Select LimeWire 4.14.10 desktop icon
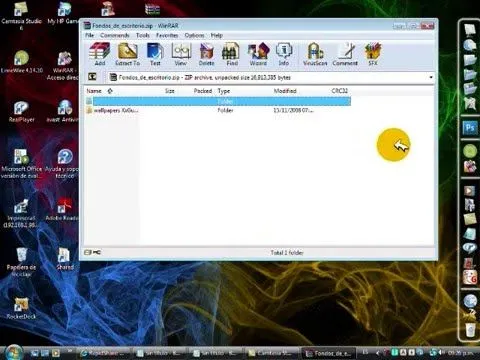This screenshot has width=480, height=360. [x=22, y=62]
